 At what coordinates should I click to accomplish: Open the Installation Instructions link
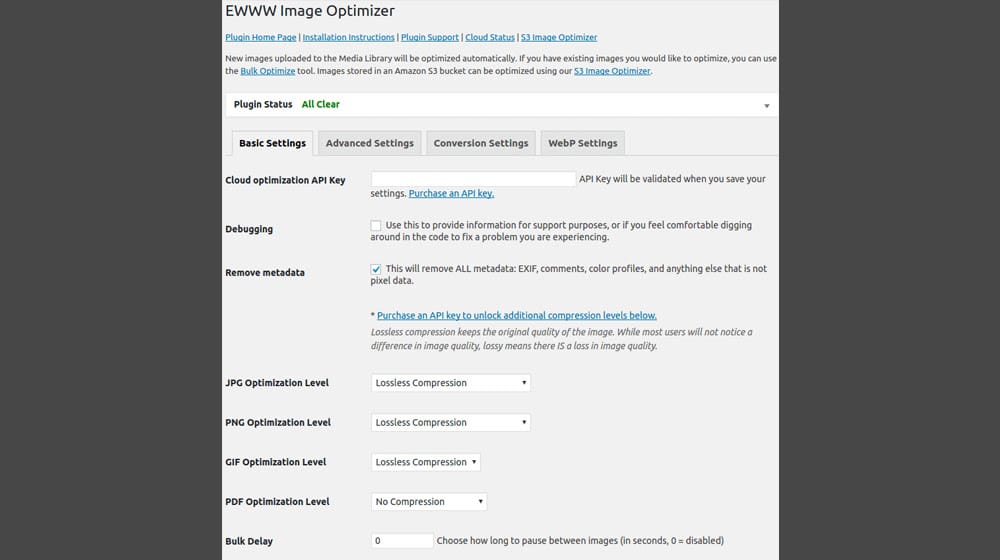348,38
